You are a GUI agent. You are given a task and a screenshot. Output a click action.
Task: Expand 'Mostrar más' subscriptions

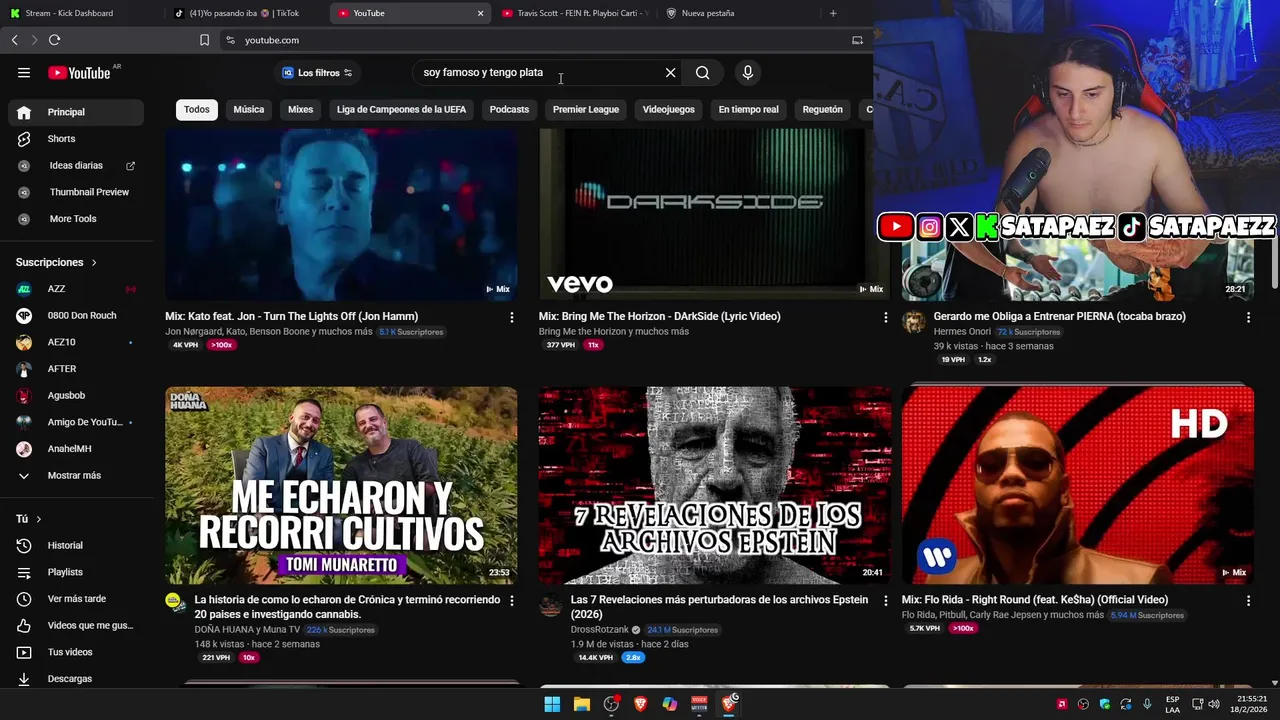click(x=76, y=475)
